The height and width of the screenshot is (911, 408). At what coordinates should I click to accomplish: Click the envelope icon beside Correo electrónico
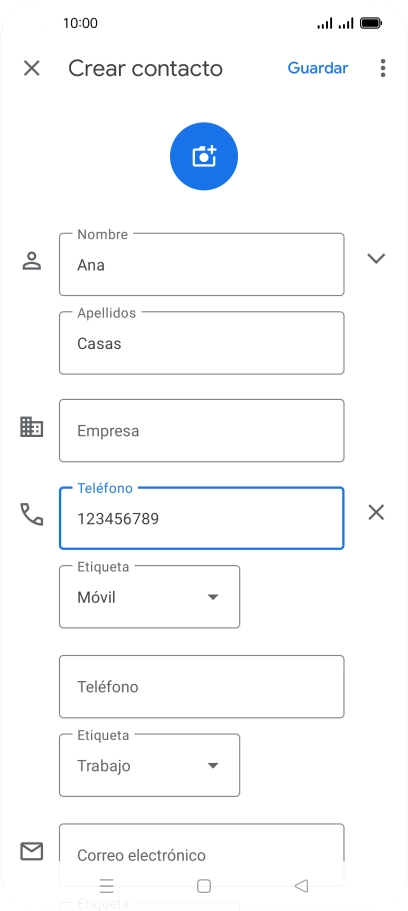pos(32,851)
